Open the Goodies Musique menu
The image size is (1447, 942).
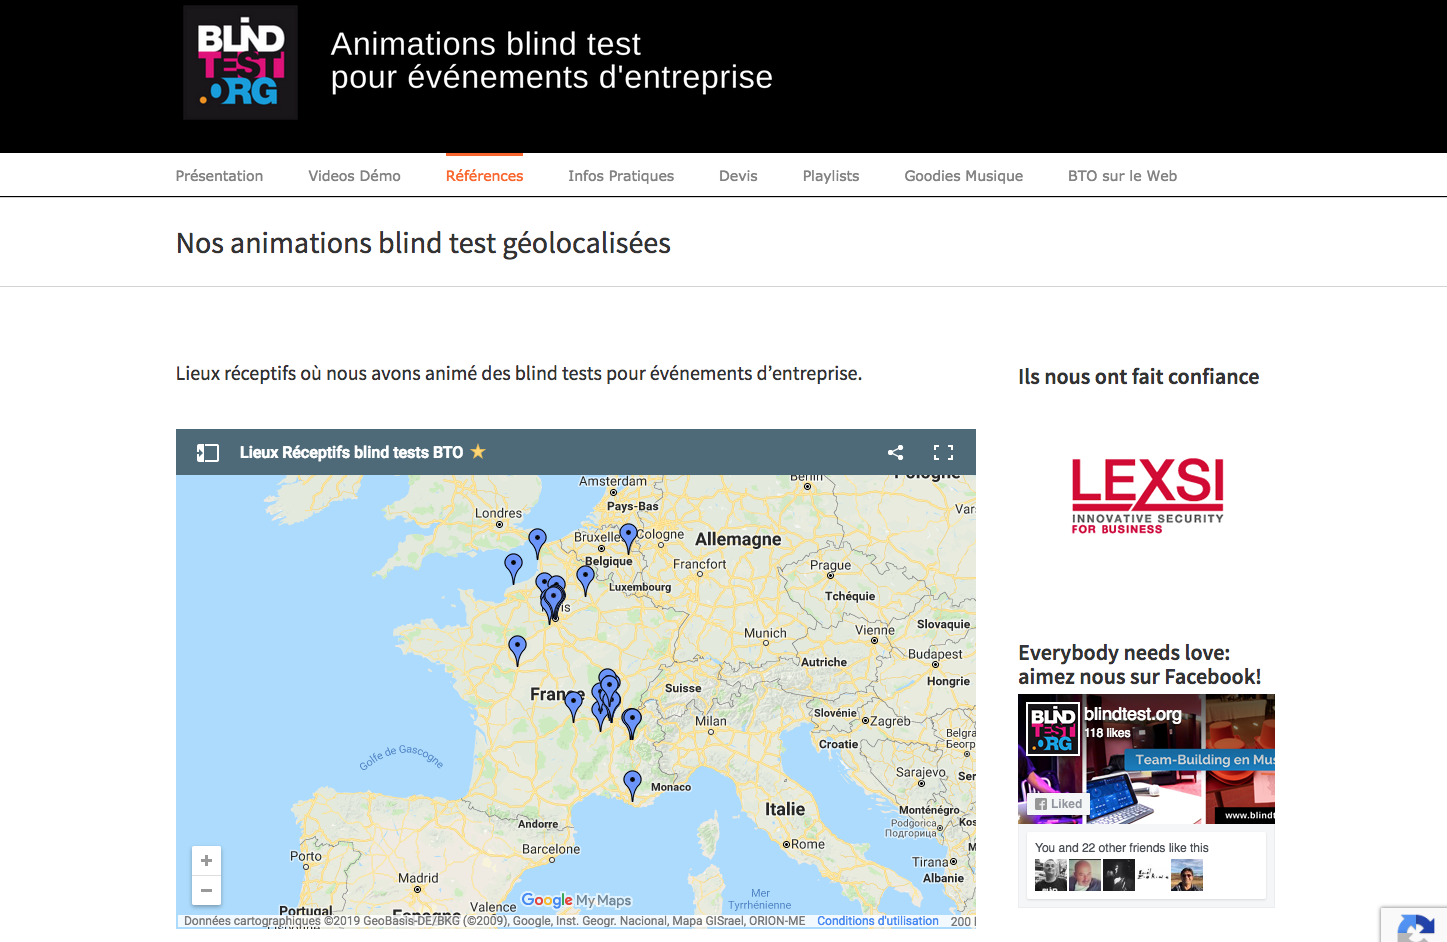click(964, 176)
